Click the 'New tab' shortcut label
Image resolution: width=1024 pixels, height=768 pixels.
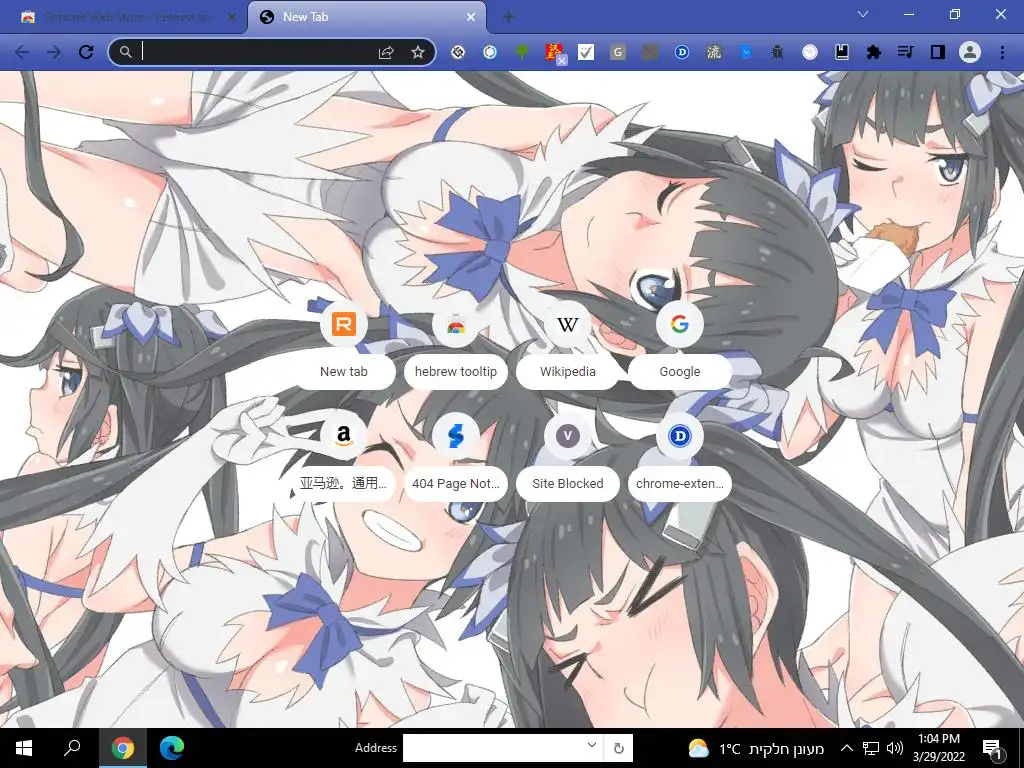tap(344, 372)
